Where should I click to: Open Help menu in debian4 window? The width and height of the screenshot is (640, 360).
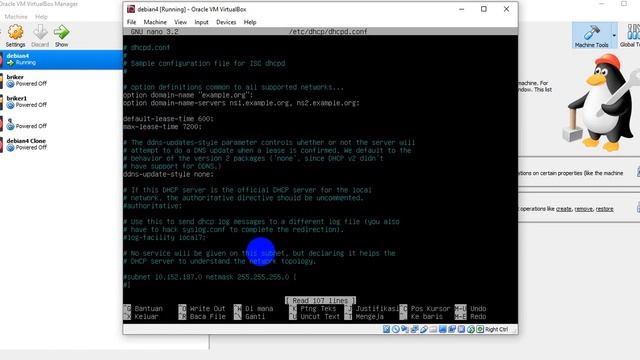coord(250,22)
